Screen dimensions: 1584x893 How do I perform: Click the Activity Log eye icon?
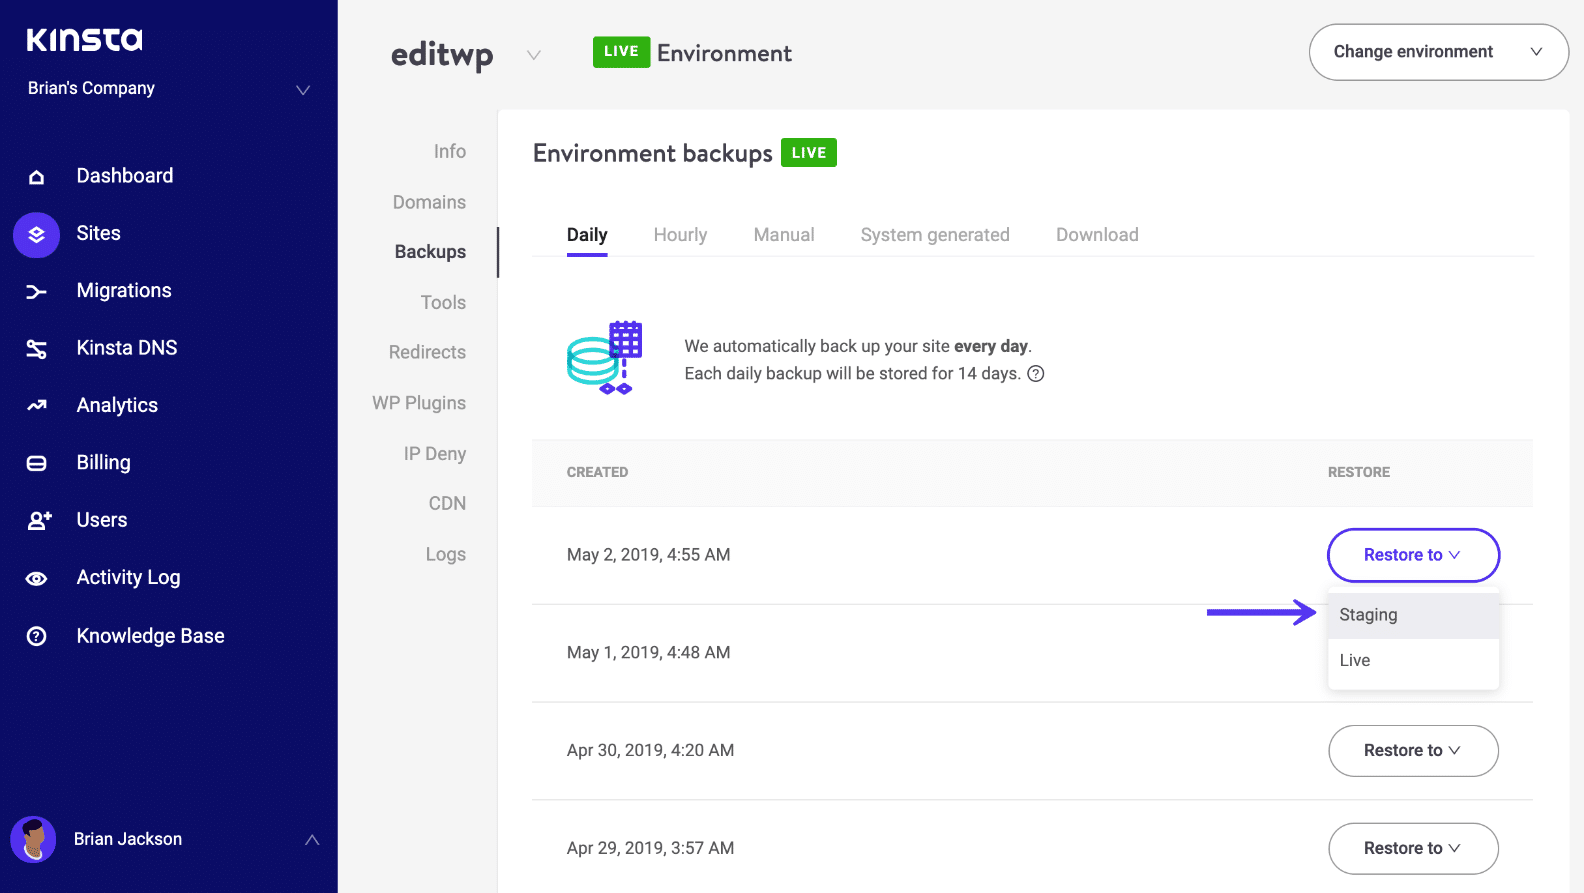click(37, 579)
